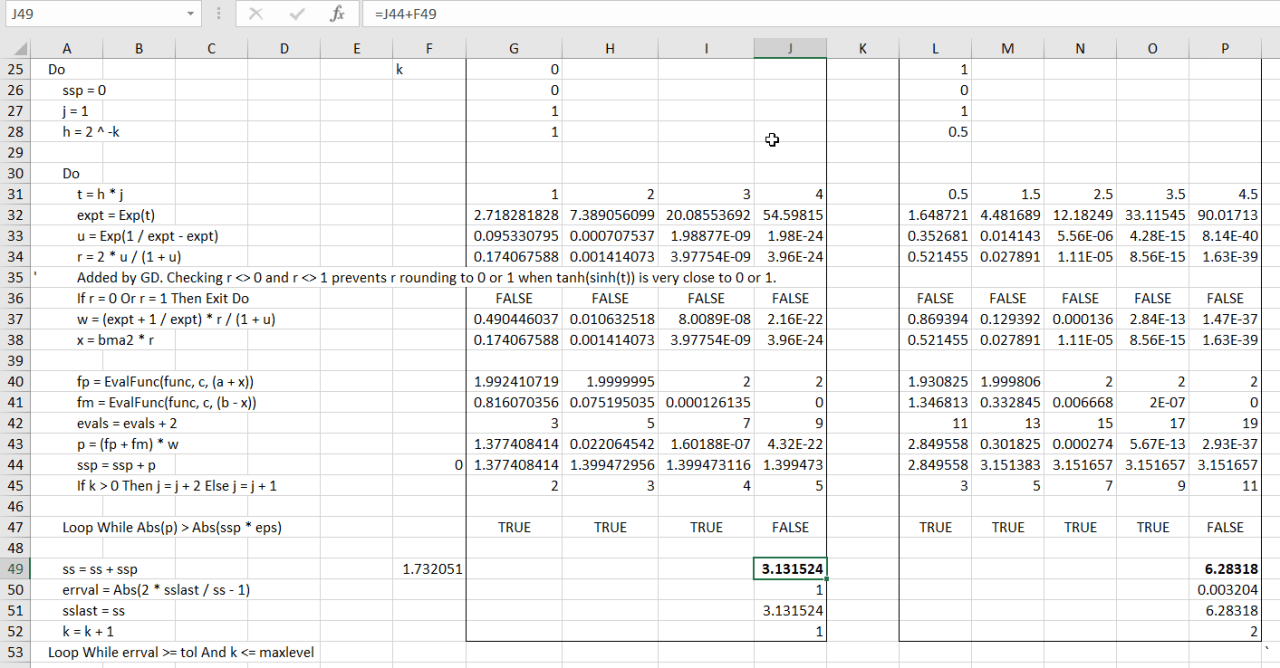Click cell 'u = Exp(1 / expt - expt)'
Screen dimensions: 1280x668
(147, 236)
